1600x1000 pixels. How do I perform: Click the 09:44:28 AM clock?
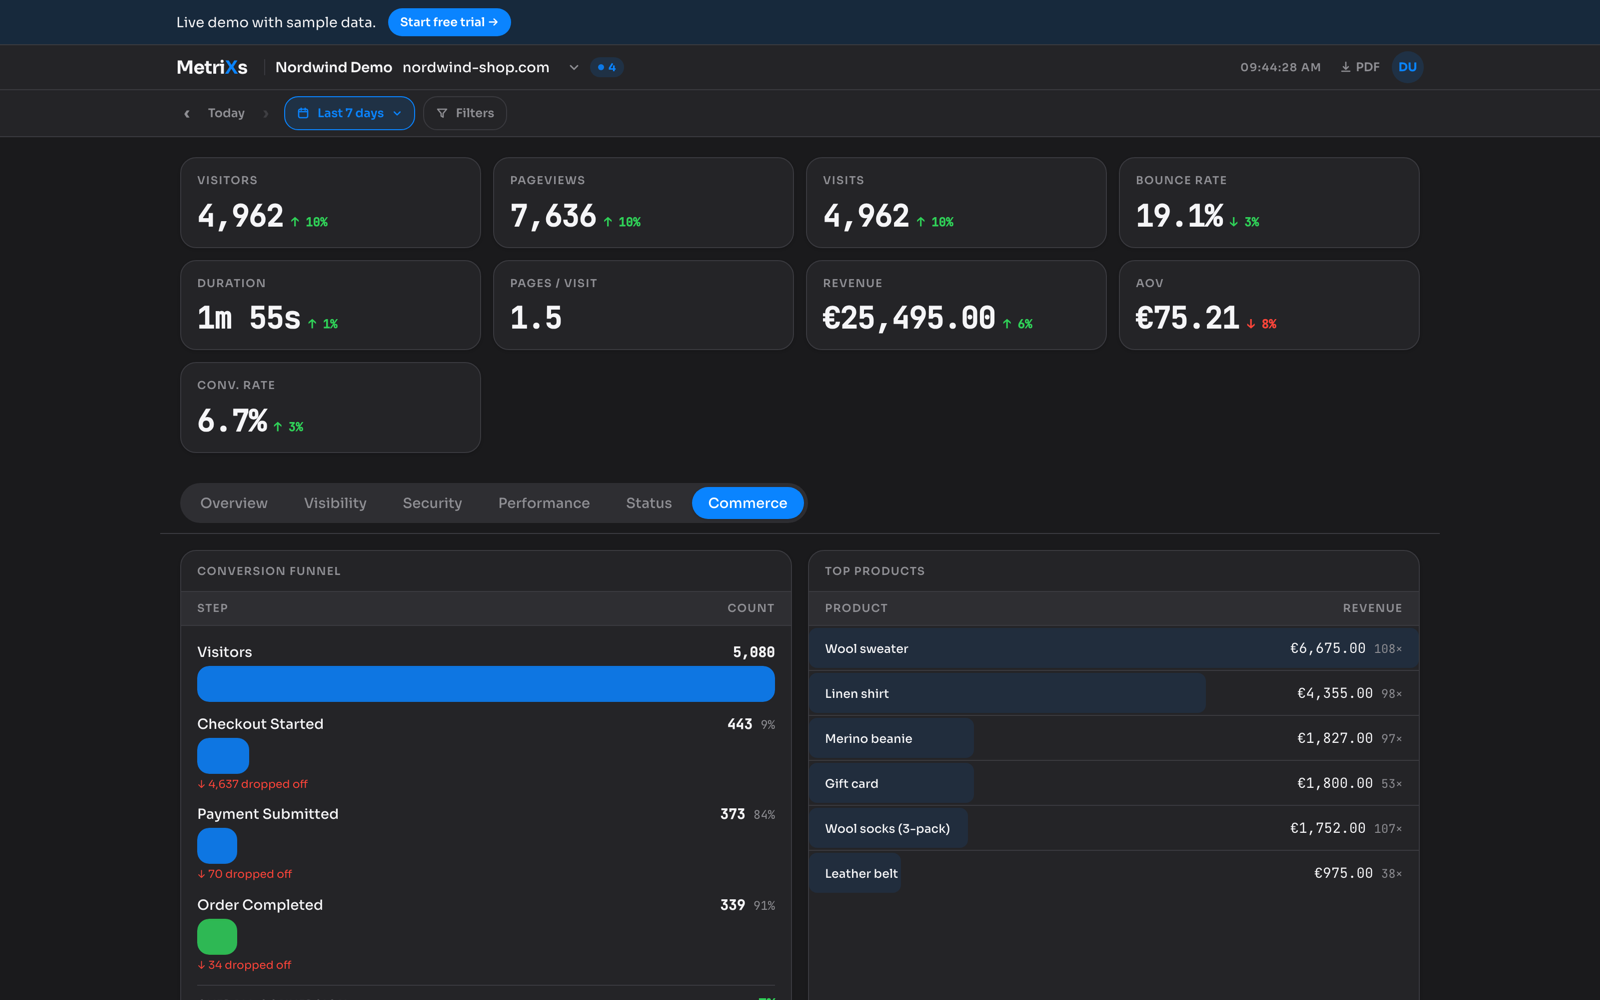[1280, 67]
